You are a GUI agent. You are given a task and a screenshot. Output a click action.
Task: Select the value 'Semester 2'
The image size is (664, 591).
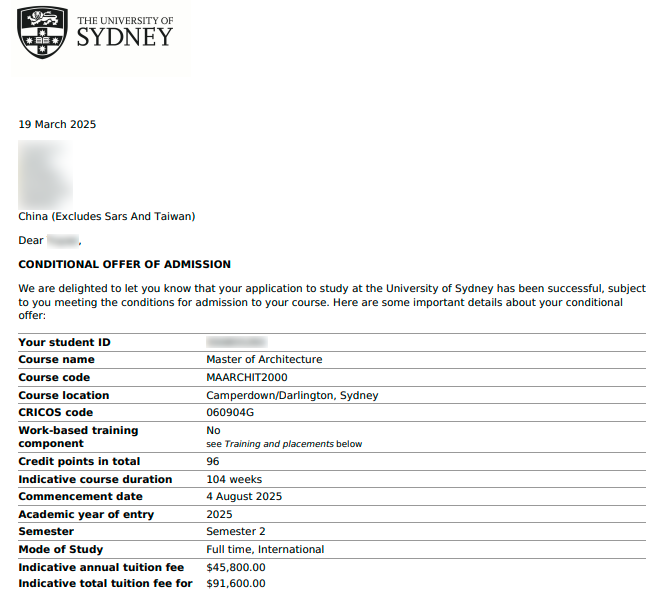[x=236, y=532]
